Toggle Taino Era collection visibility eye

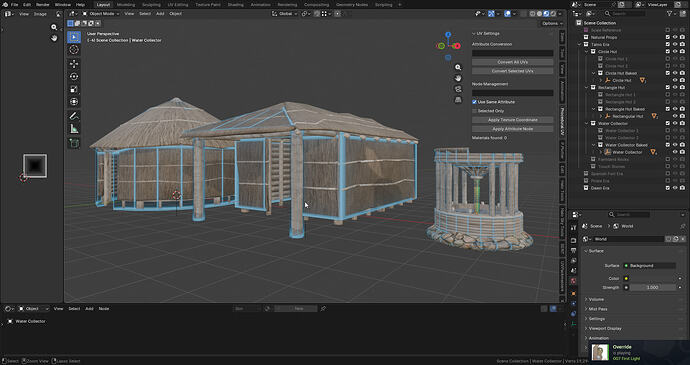[x=675, y=44]
